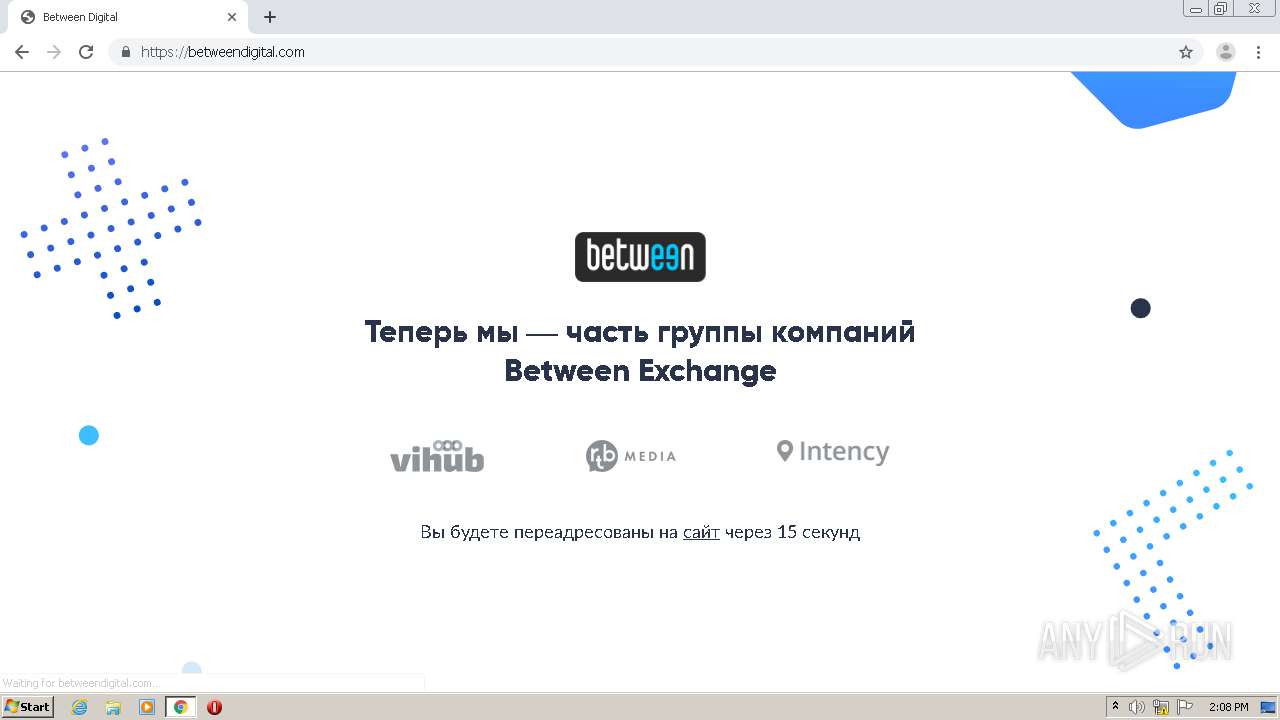
Task: Open the Chrome three-dot menu
Action: (1258, 52)
